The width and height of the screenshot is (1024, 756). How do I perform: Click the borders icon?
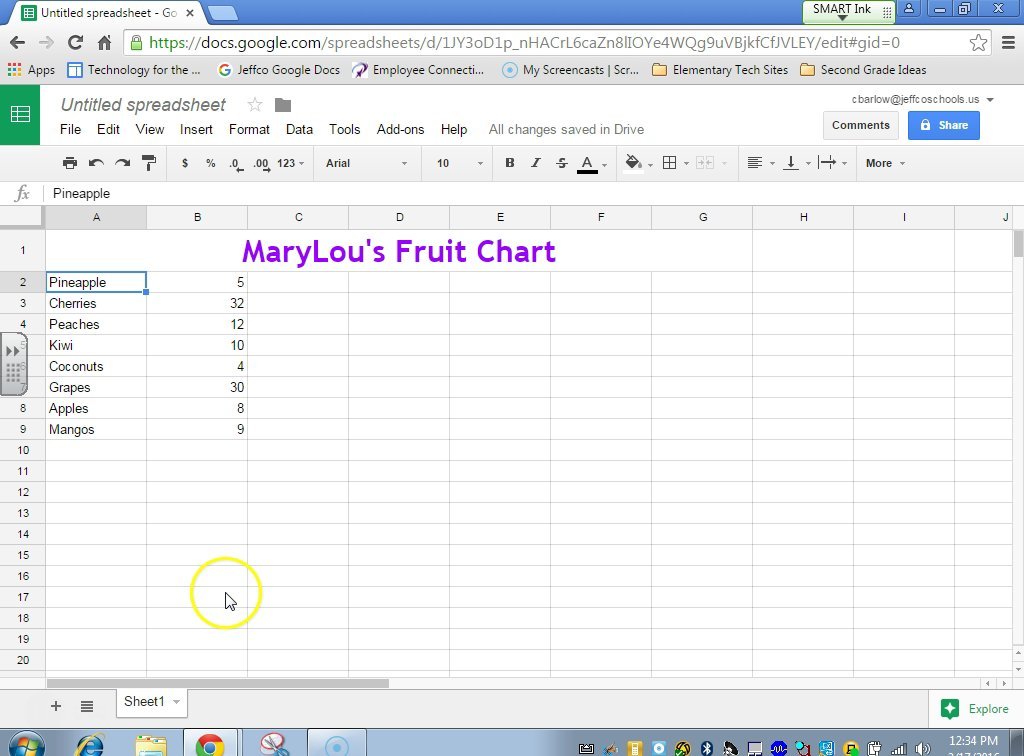coord(670,162)
